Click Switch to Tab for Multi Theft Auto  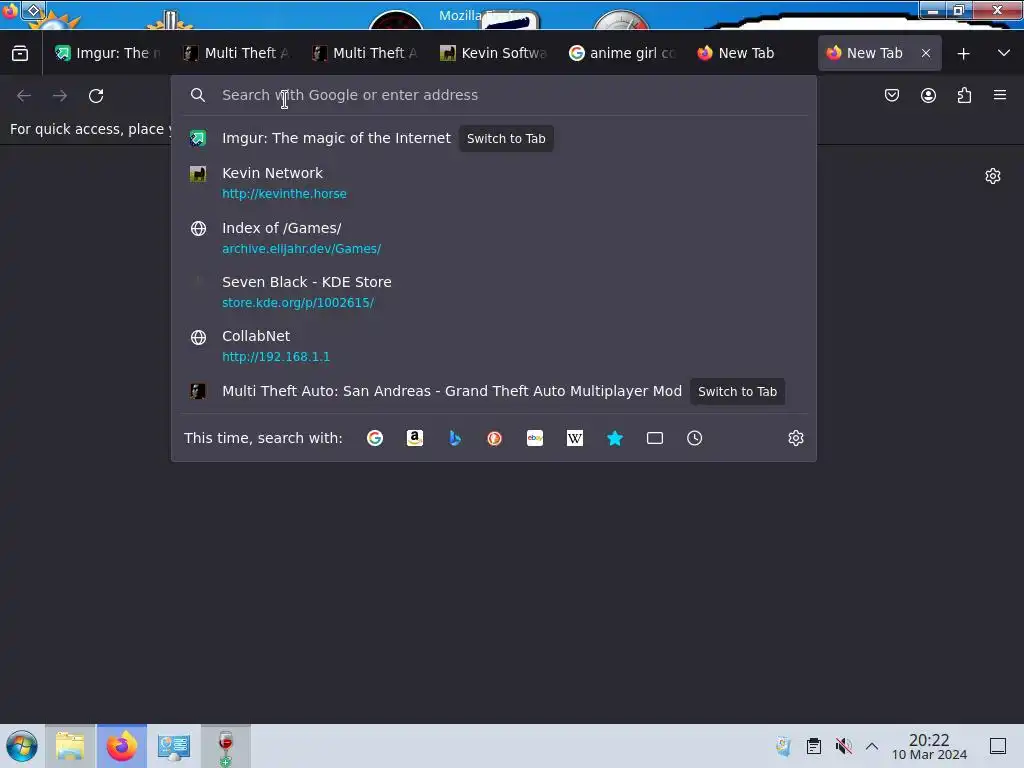click(x=737, y=392)
